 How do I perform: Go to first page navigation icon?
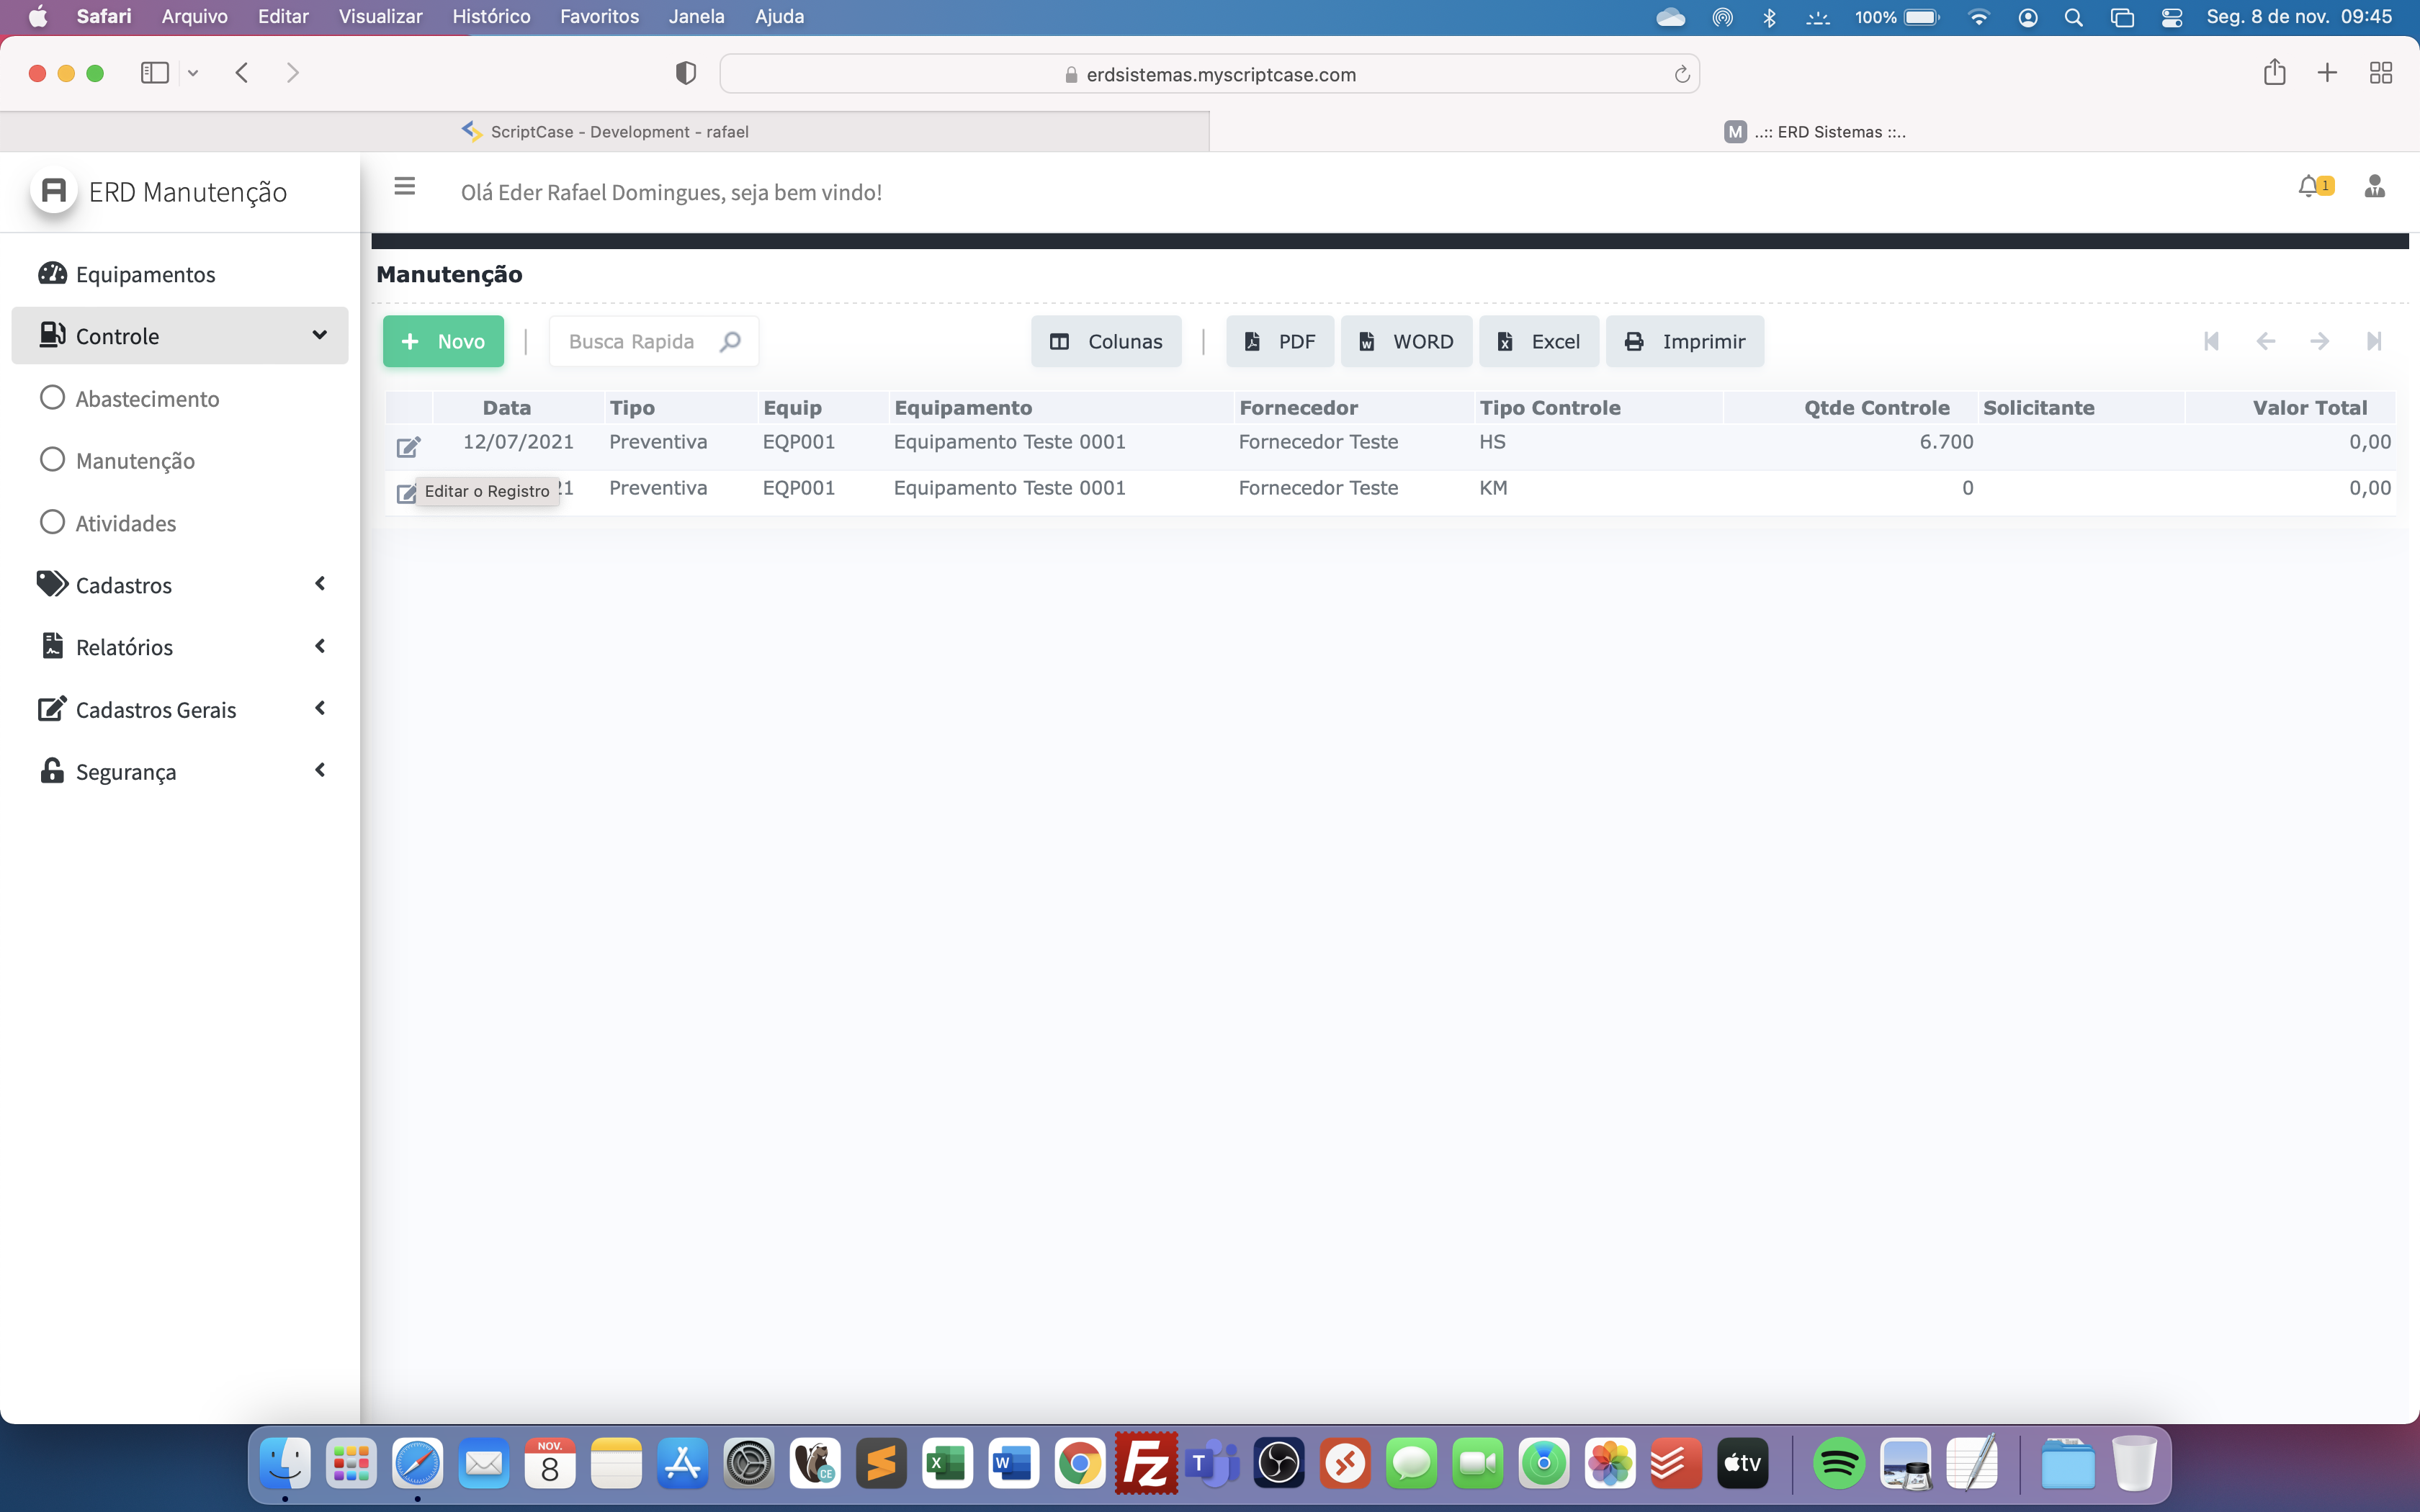coord(2211,341)
